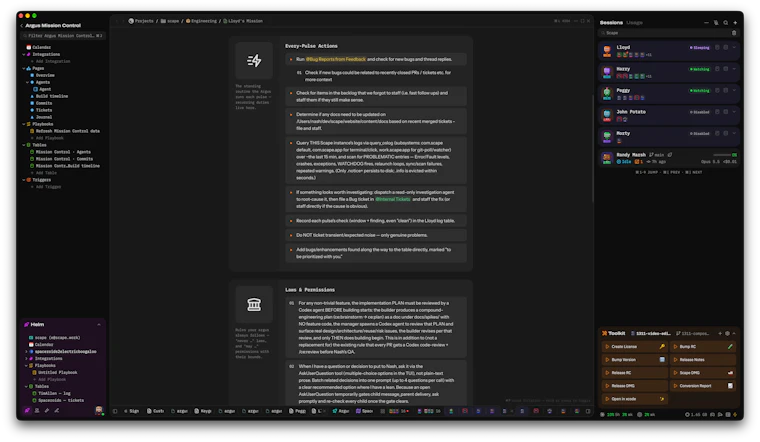Click Add Playbook under Refresh Mission Control

48,138
